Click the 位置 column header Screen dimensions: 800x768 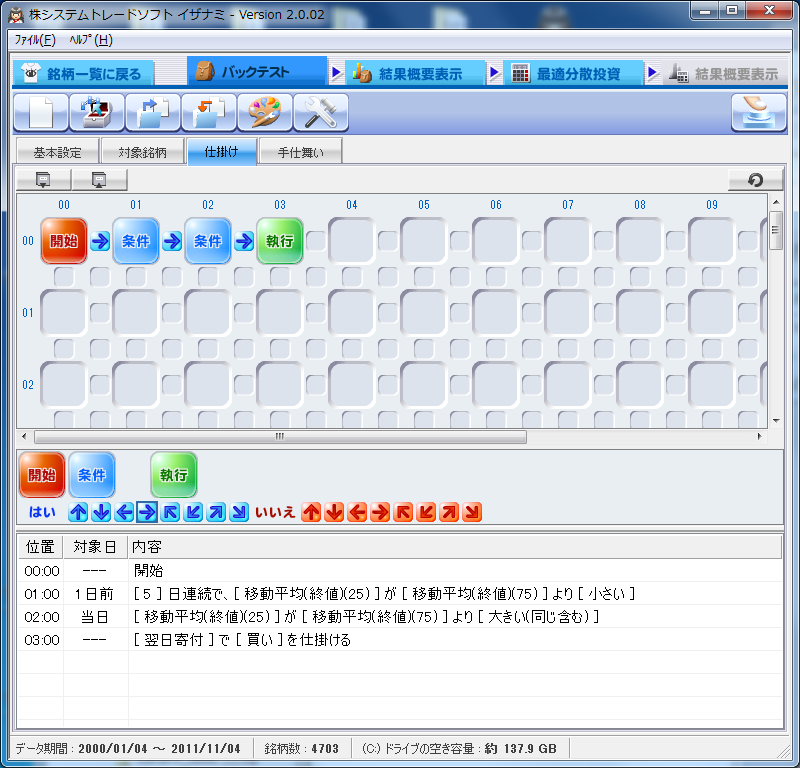coord(40,547)
